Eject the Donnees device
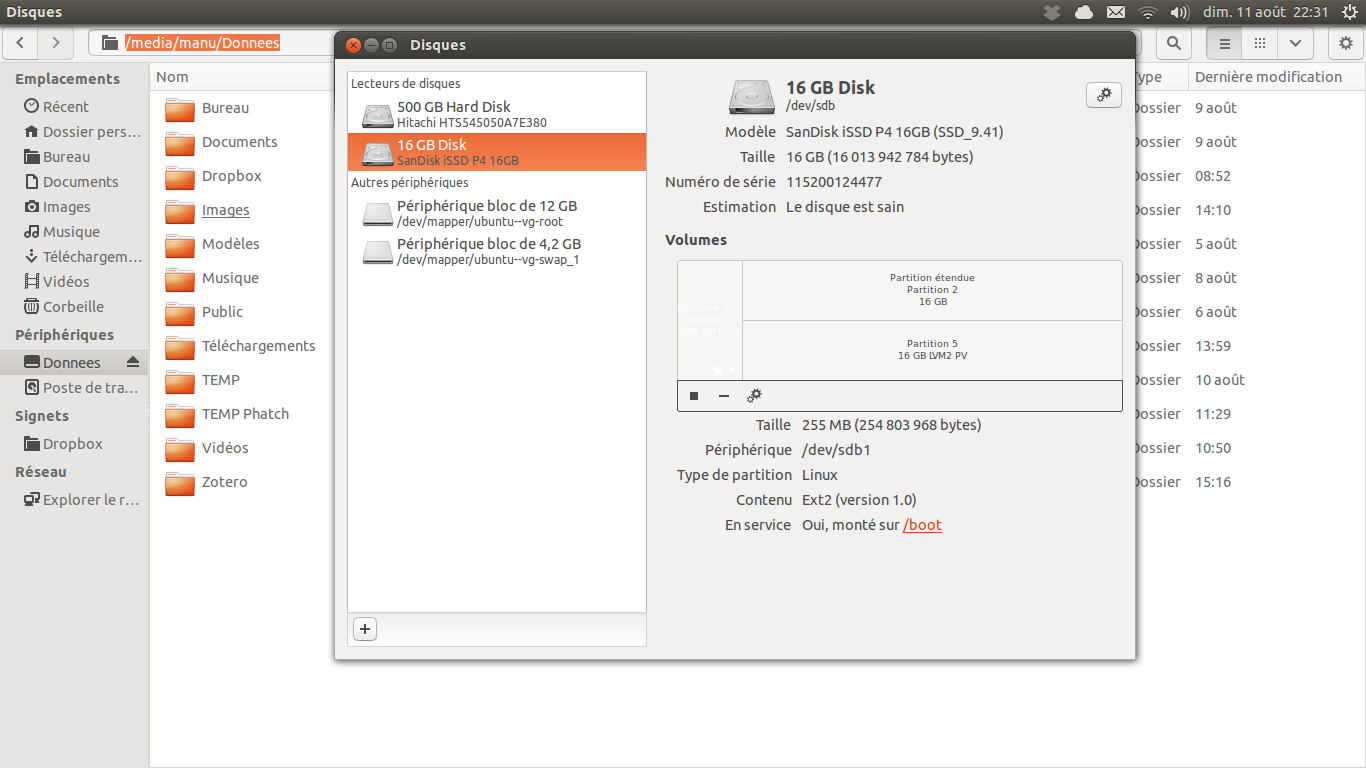 pyautogui.click(x=133, y=362)
